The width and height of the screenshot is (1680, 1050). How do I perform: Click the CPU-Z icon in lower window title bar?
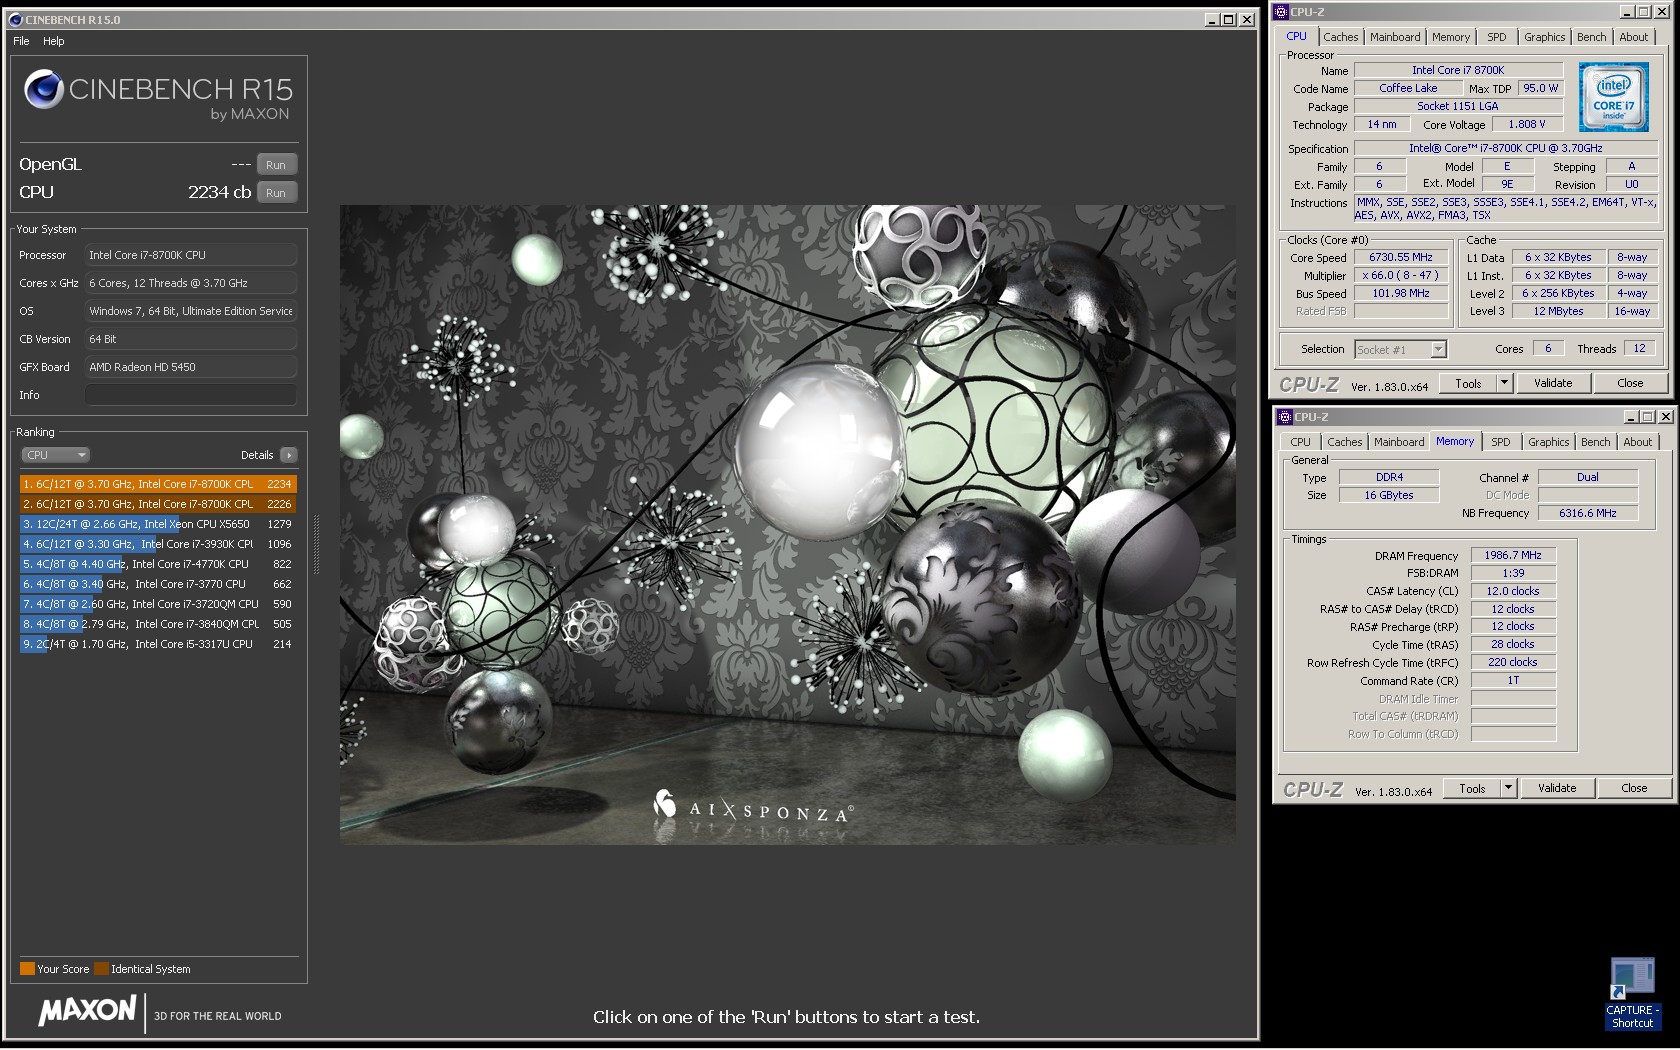point(1285,417)
